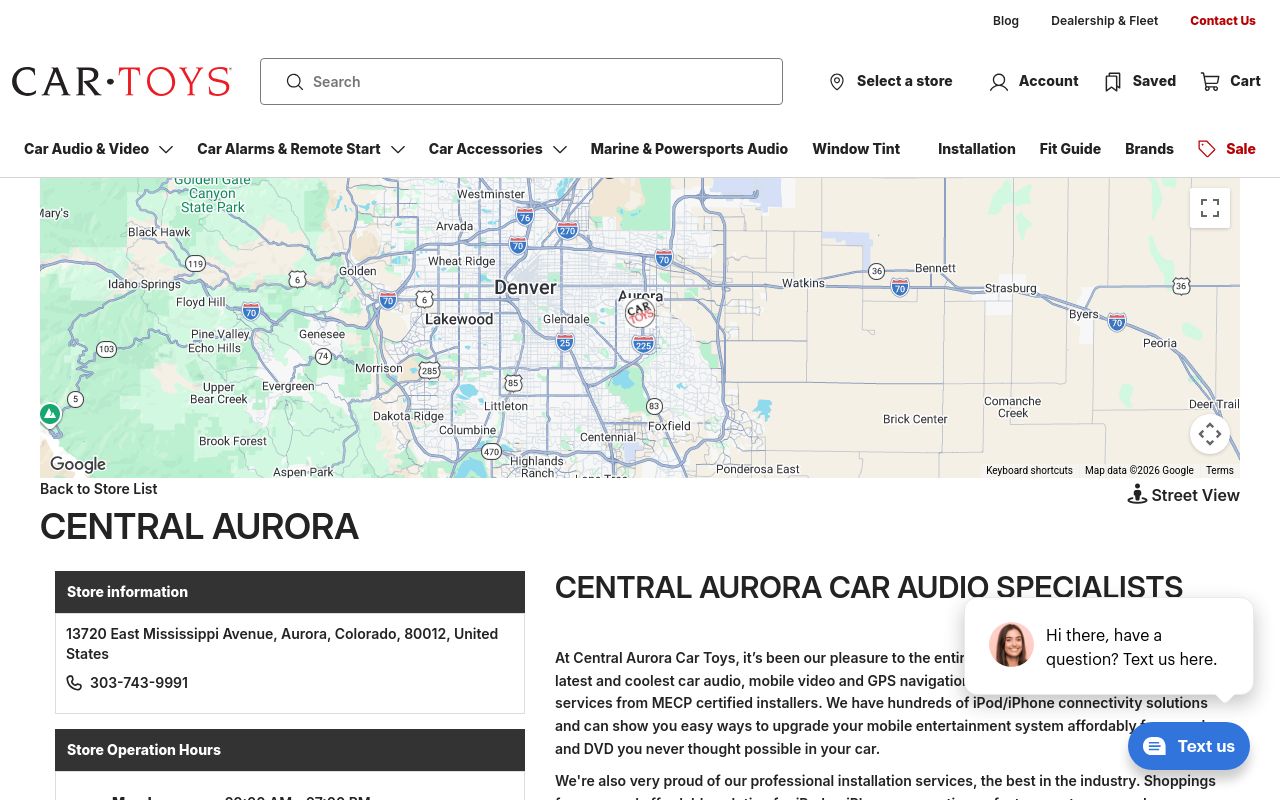Click the Saved bookmark icon

pos(1113,82)
